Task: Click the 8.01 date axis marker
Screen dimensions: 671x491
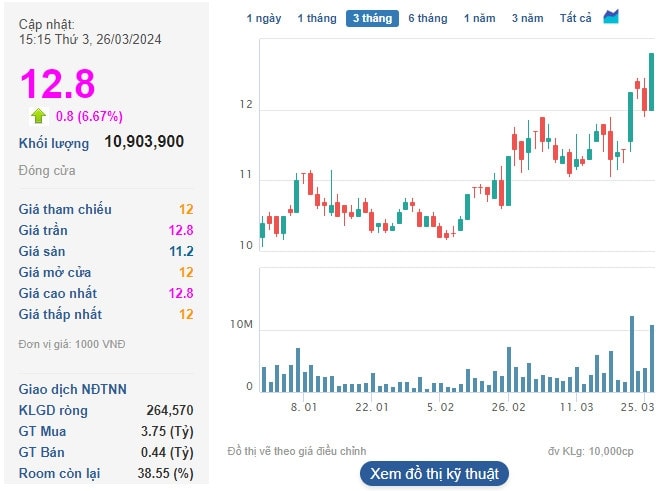Action: (x=304, y=407)
